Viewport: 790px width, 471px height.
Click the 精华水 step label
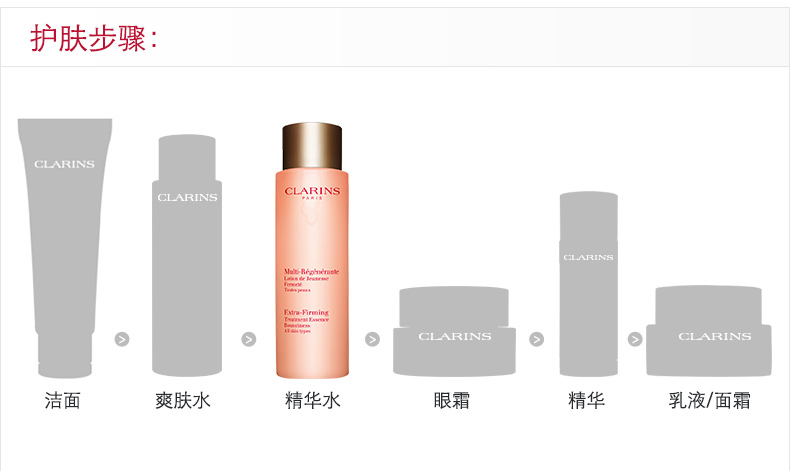pos(313,401)
